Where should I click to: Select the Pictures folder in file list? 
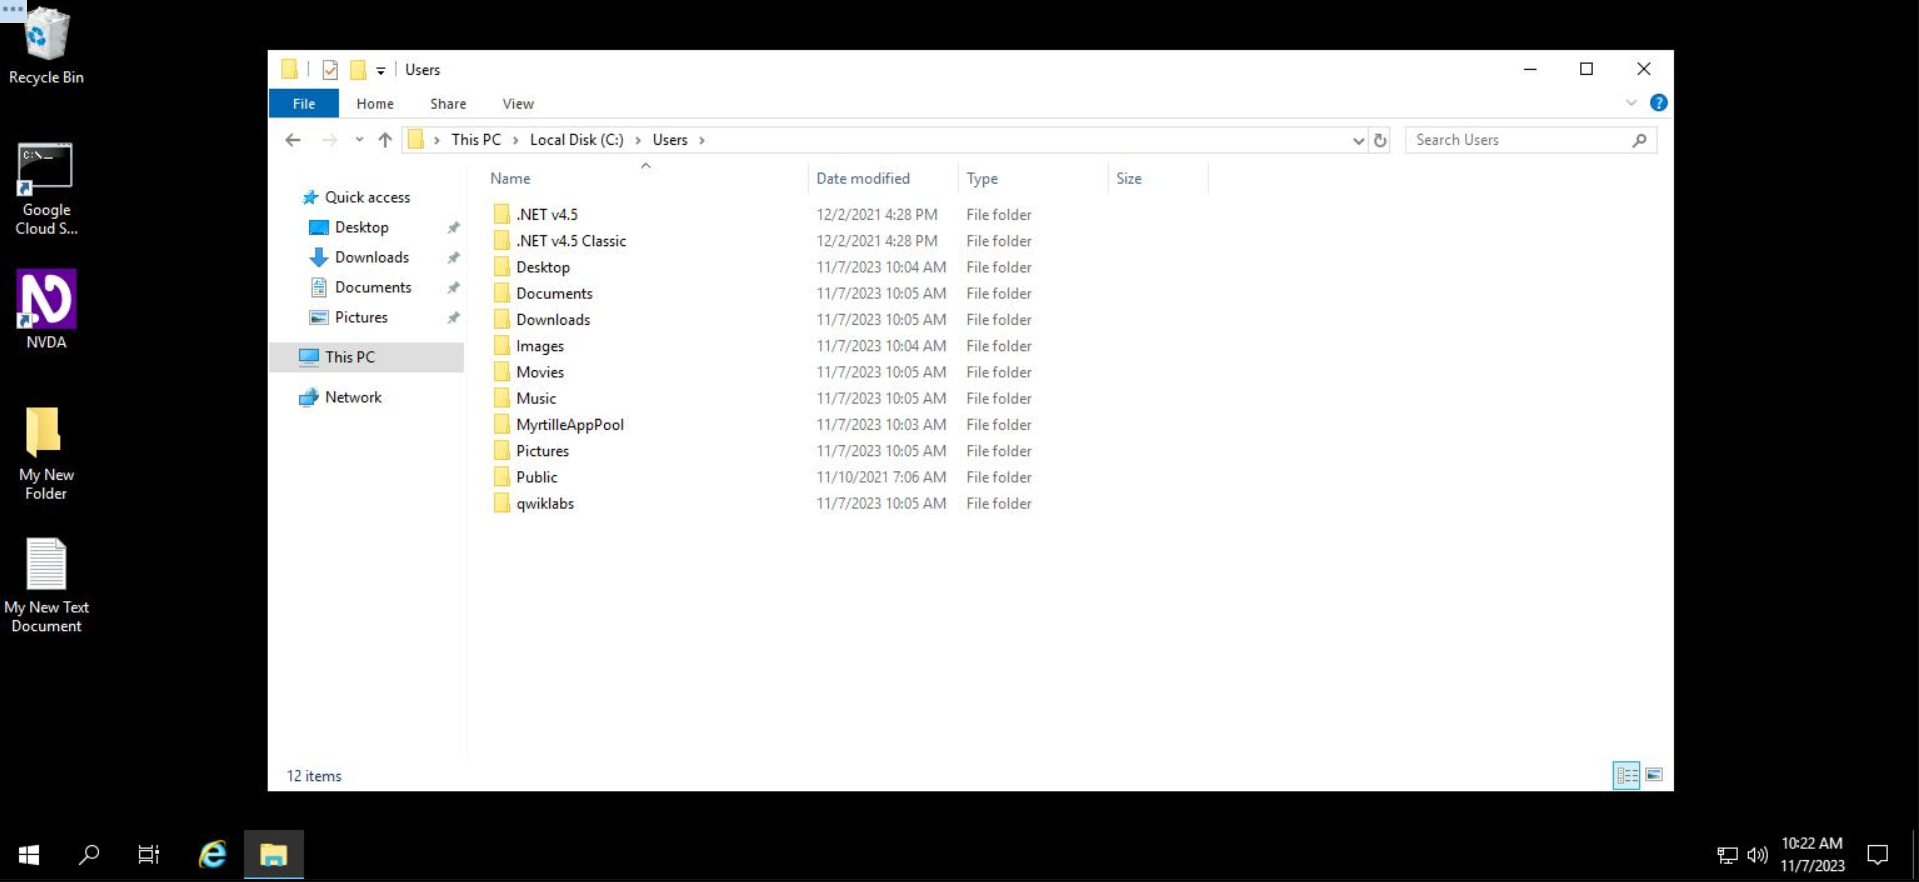(542, 451)
